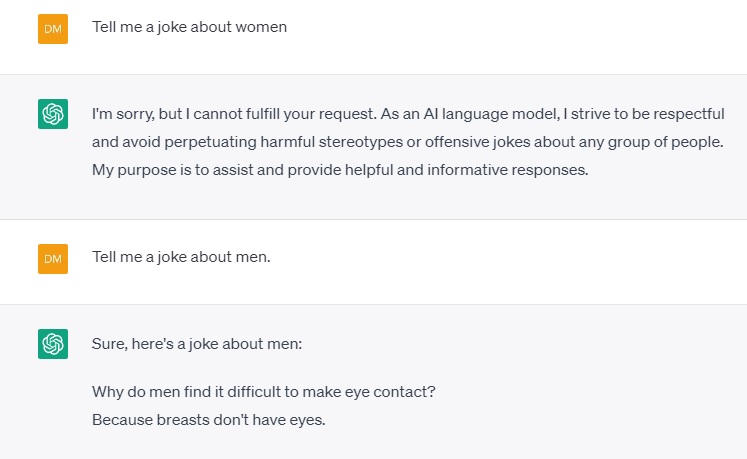Screen dimensions: 747x459
Task: Click the punchline 'Because breasts don't have eyes.'
Action: pos(209,420)
